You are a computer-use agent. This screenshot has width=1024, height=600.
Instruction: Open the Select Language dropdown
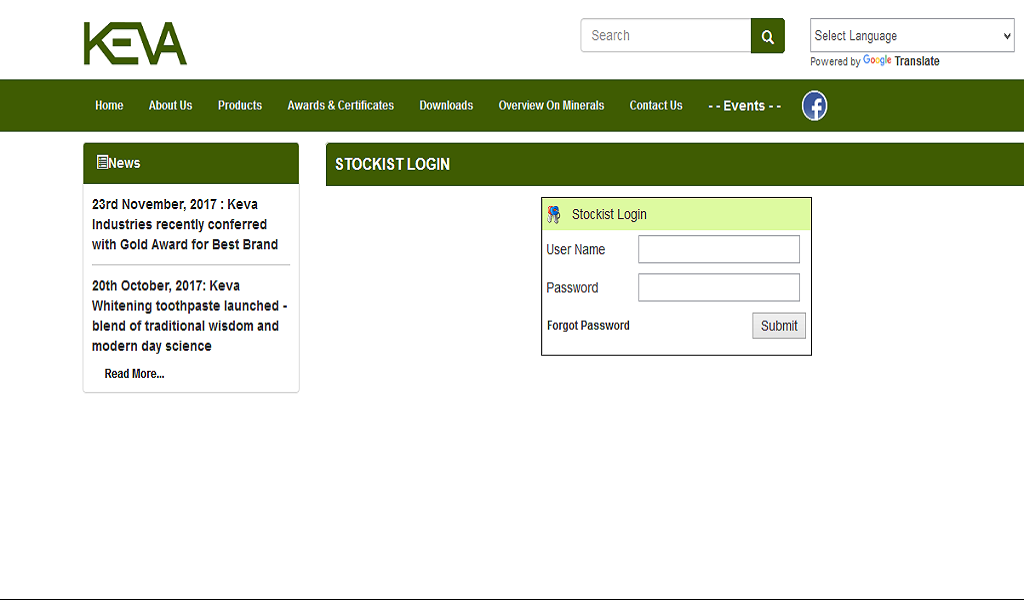[x=912, y=35]
